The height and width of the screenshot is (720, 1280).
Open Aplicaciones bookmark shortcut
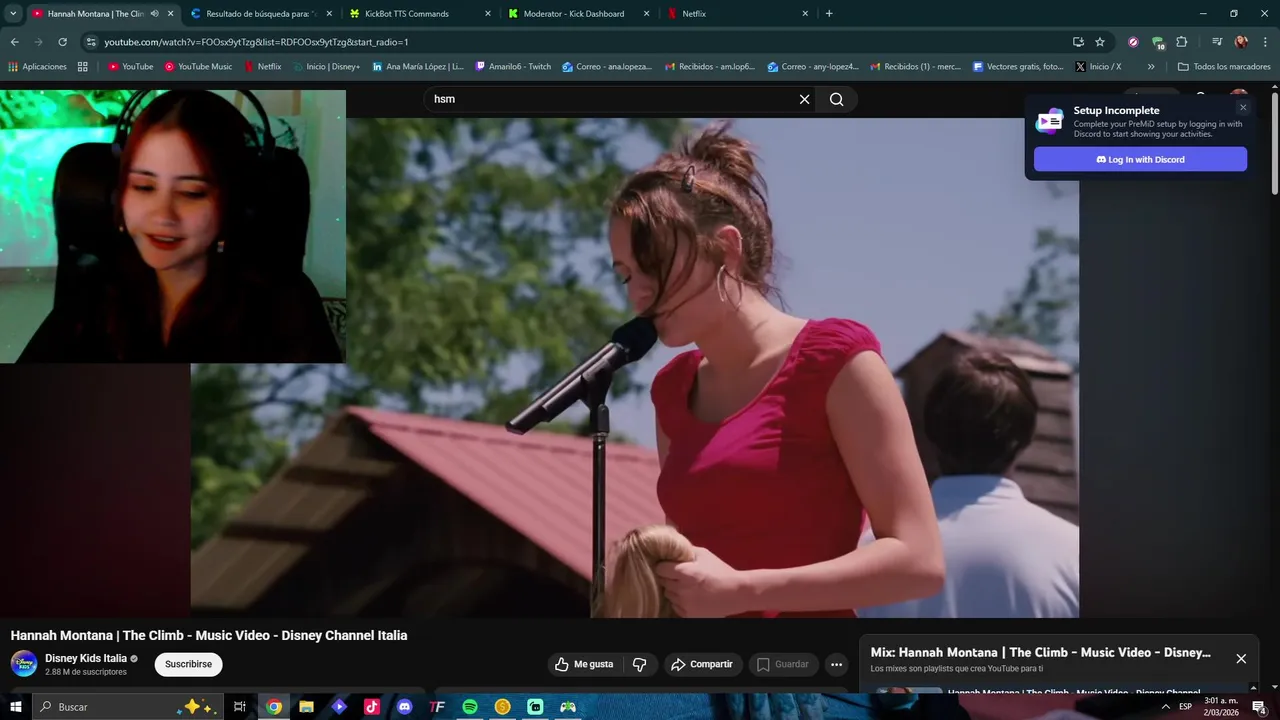pyautogui.click(x=38, y=67)
